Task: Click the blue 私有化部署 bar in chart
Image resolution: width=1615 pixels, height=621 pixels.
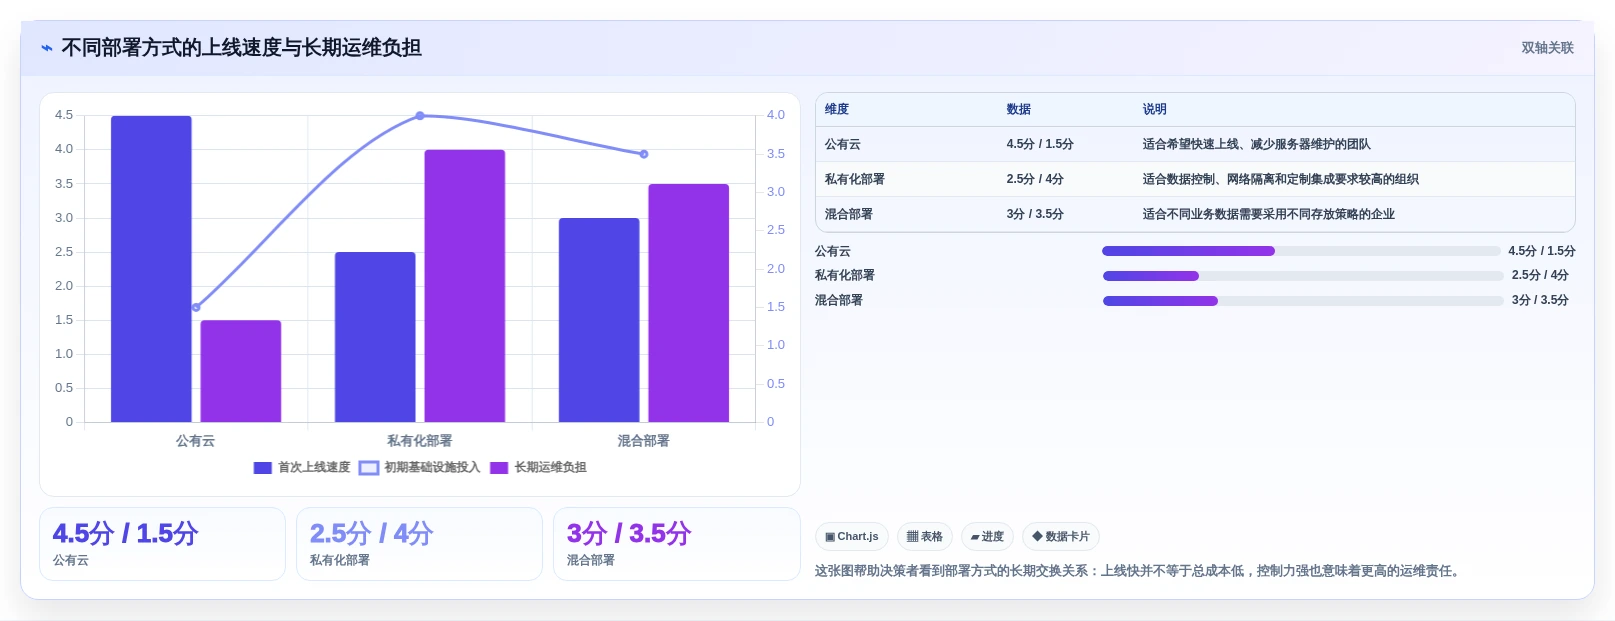Action: pyautogui.click(x=375, y=337)
